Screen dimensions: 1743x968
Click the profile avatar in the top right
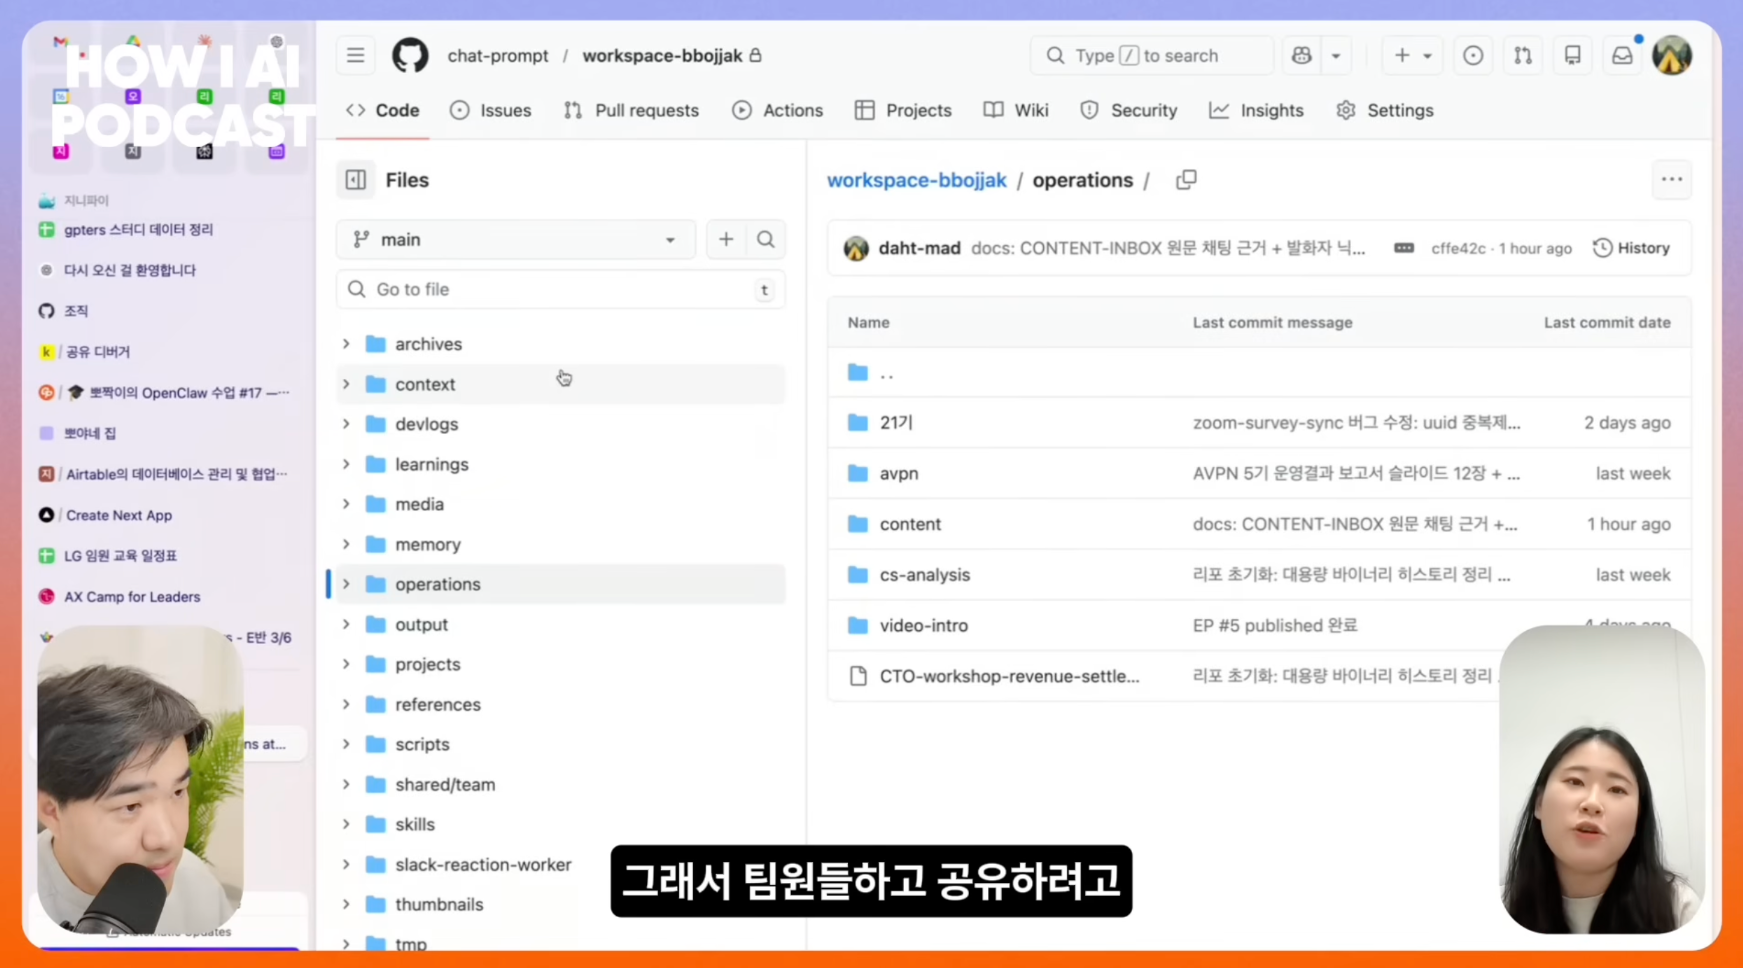1671,55
